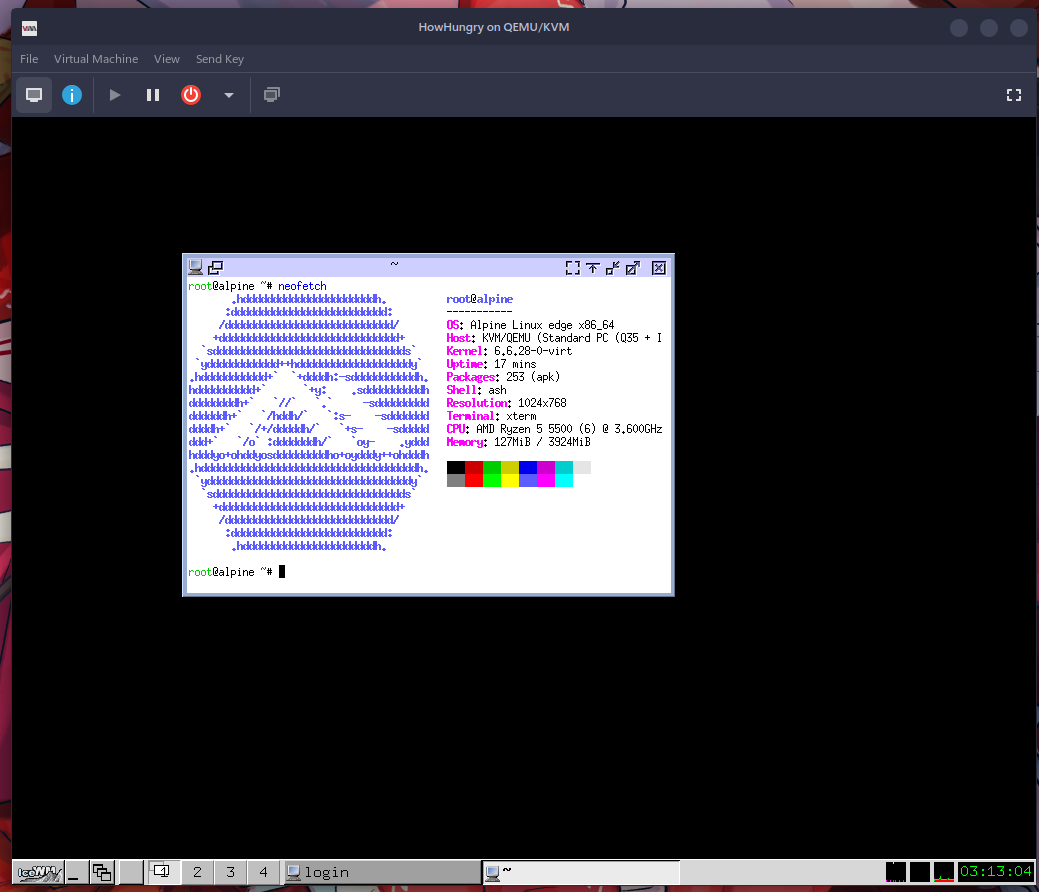Click the Memory 127MiB / 3924MiB line

(x=518, y=442)
